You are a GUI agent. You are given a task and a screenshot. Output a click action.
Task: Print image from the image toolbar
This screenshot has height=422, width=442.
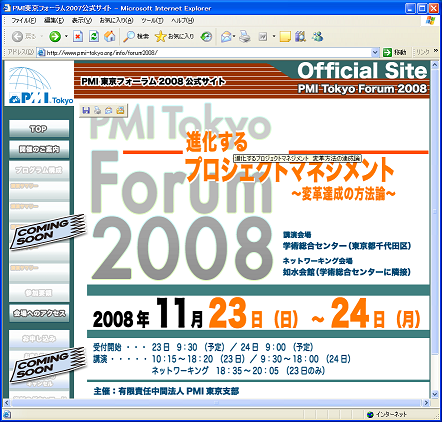(97, 110)
